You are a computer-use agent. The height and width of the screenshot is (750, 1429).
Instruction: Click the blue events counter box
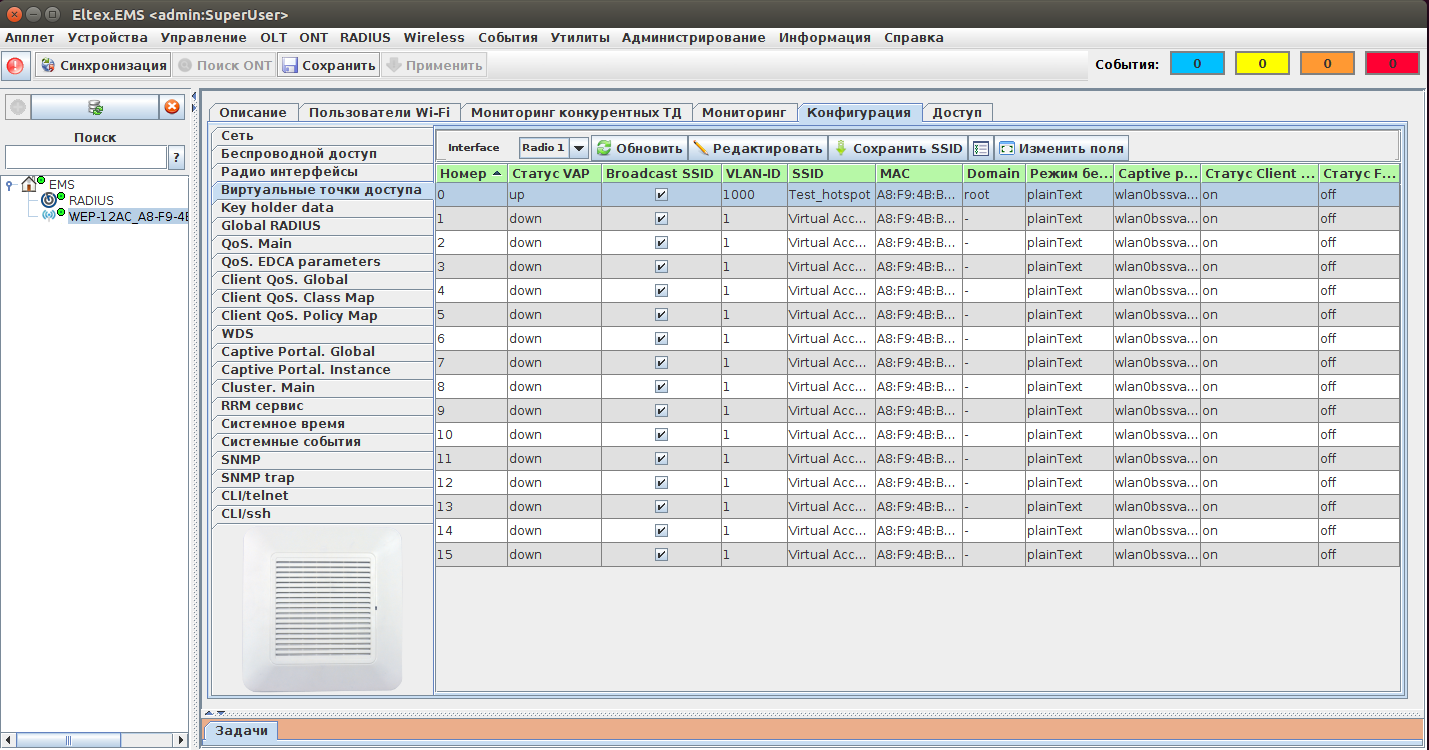coord(1198,64)
